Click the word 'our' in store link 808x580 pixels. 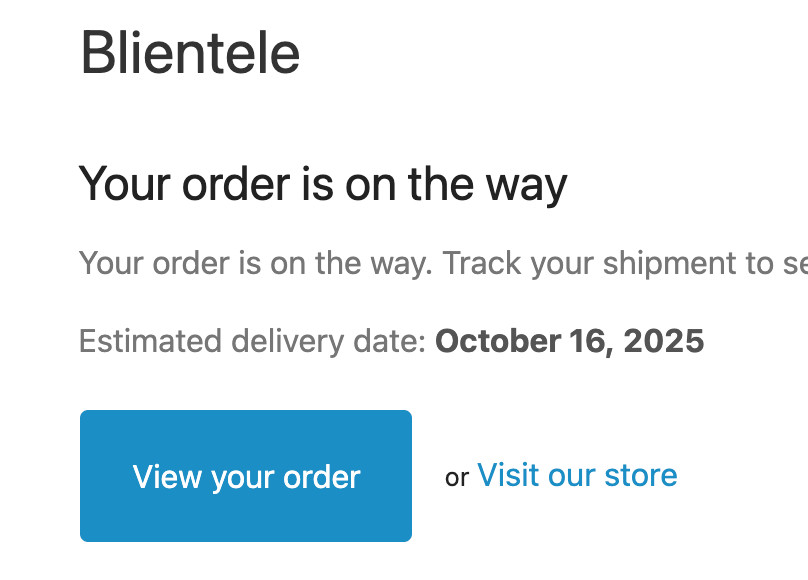pos(571,477)
